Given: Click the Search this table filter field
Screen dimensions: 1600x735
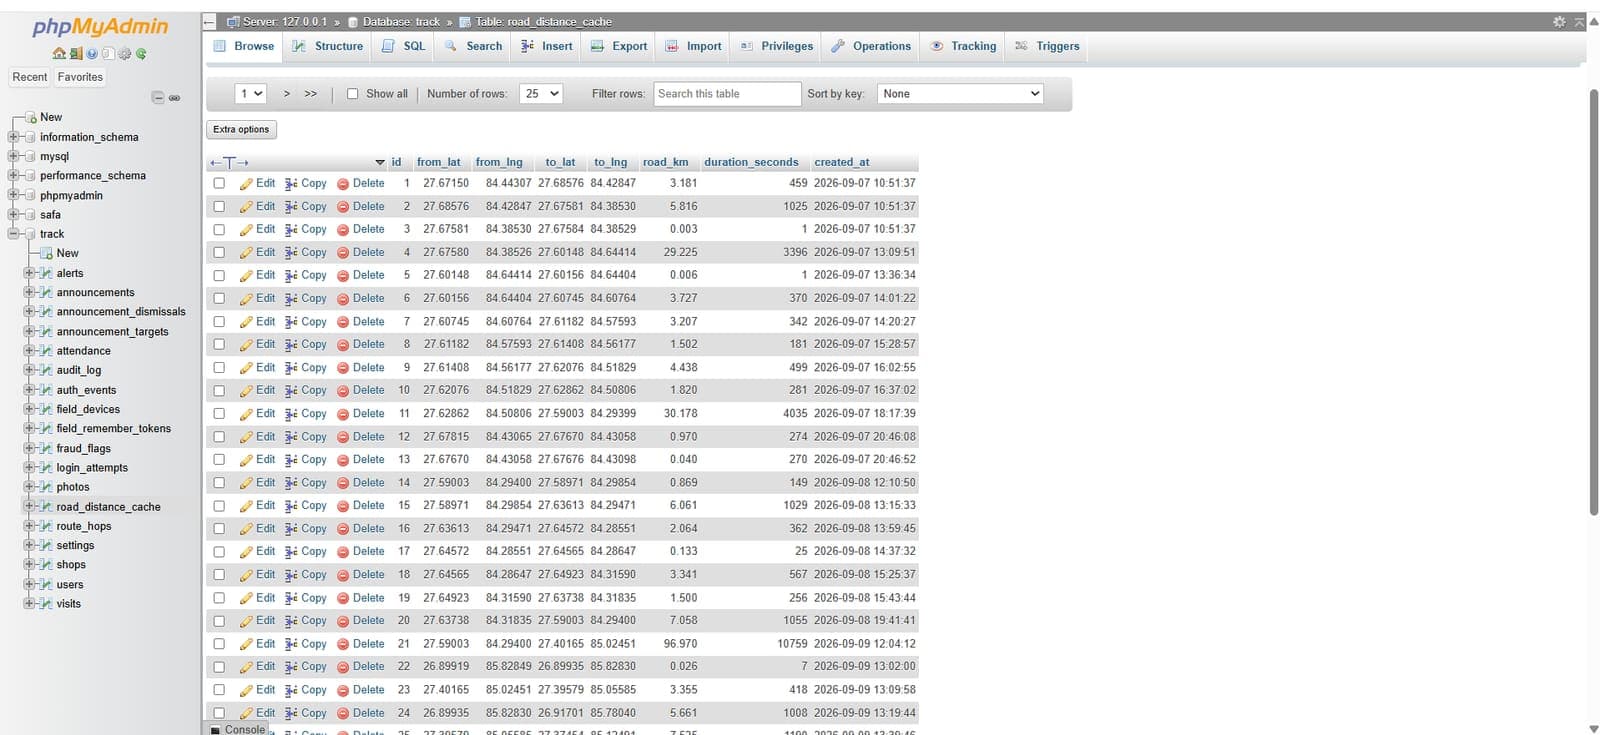Looking at the screenshot, I should point(728,94).
